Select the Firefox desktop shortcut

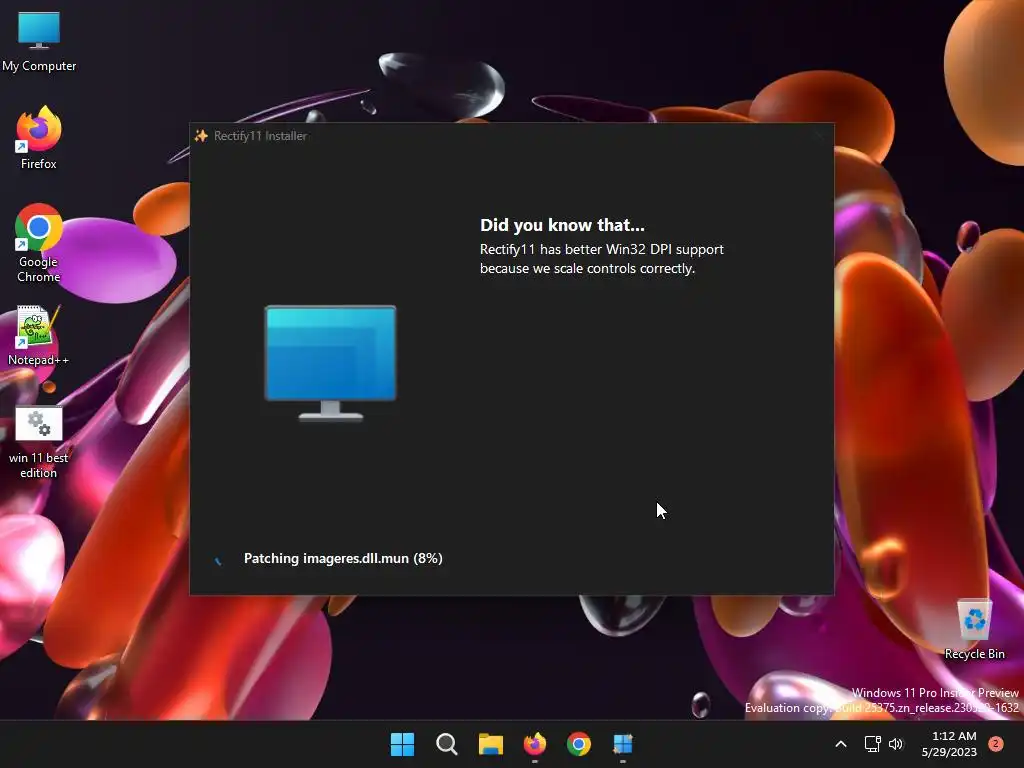coord(39,138)
